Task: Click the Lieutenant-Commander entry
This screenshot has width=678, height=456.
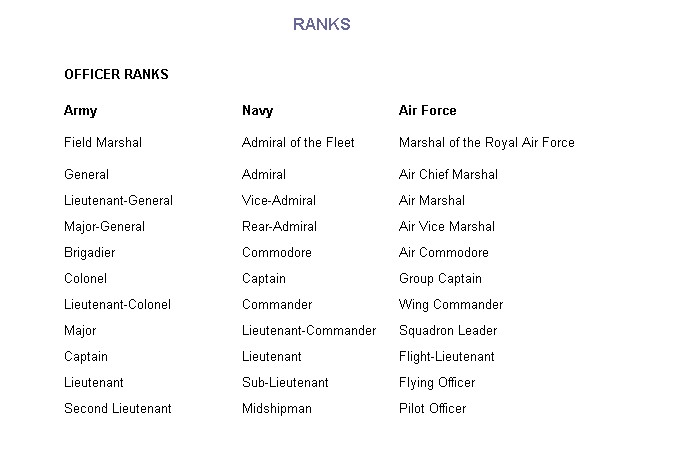Action: tap(309, 331)
